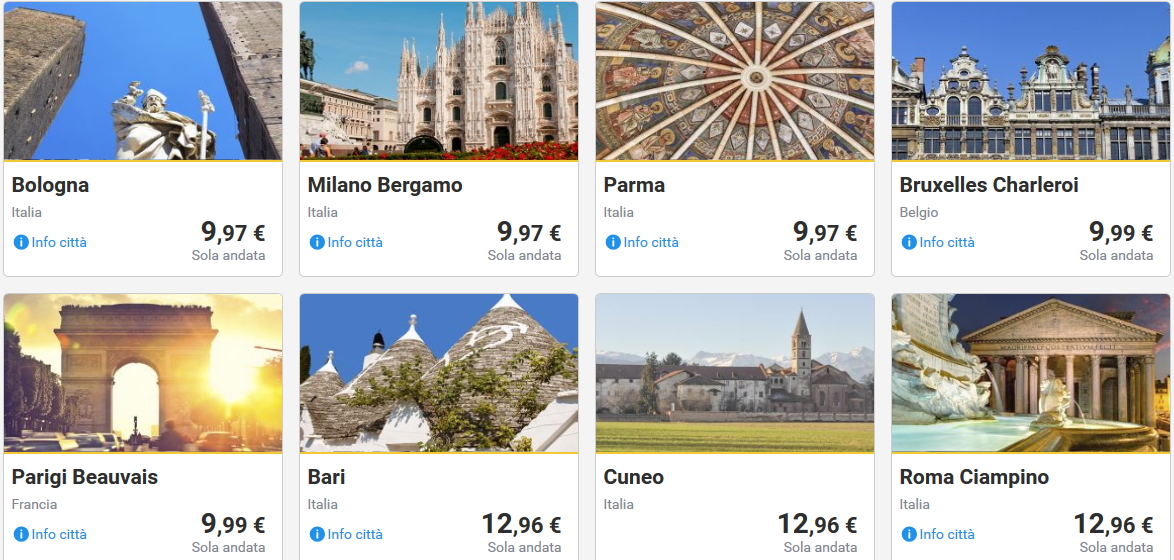Screen dimensions: 1174x560
Task: Click the Cuneo countryside church photo
Action: point(735,373)
